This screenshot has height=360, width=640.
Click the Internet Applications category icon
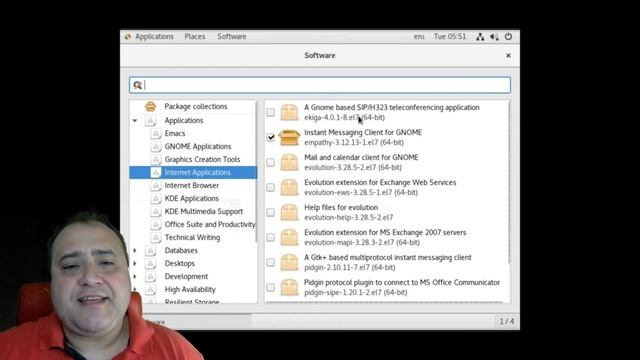(156, 172)
